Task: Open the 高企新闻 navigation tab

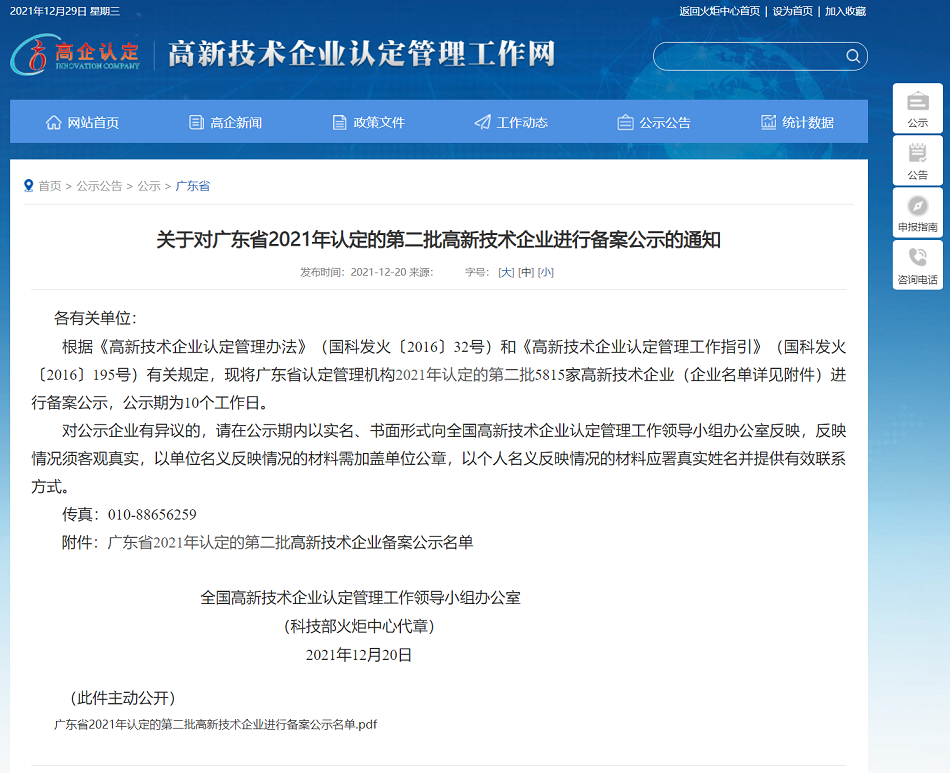Action: coord(225,122)
